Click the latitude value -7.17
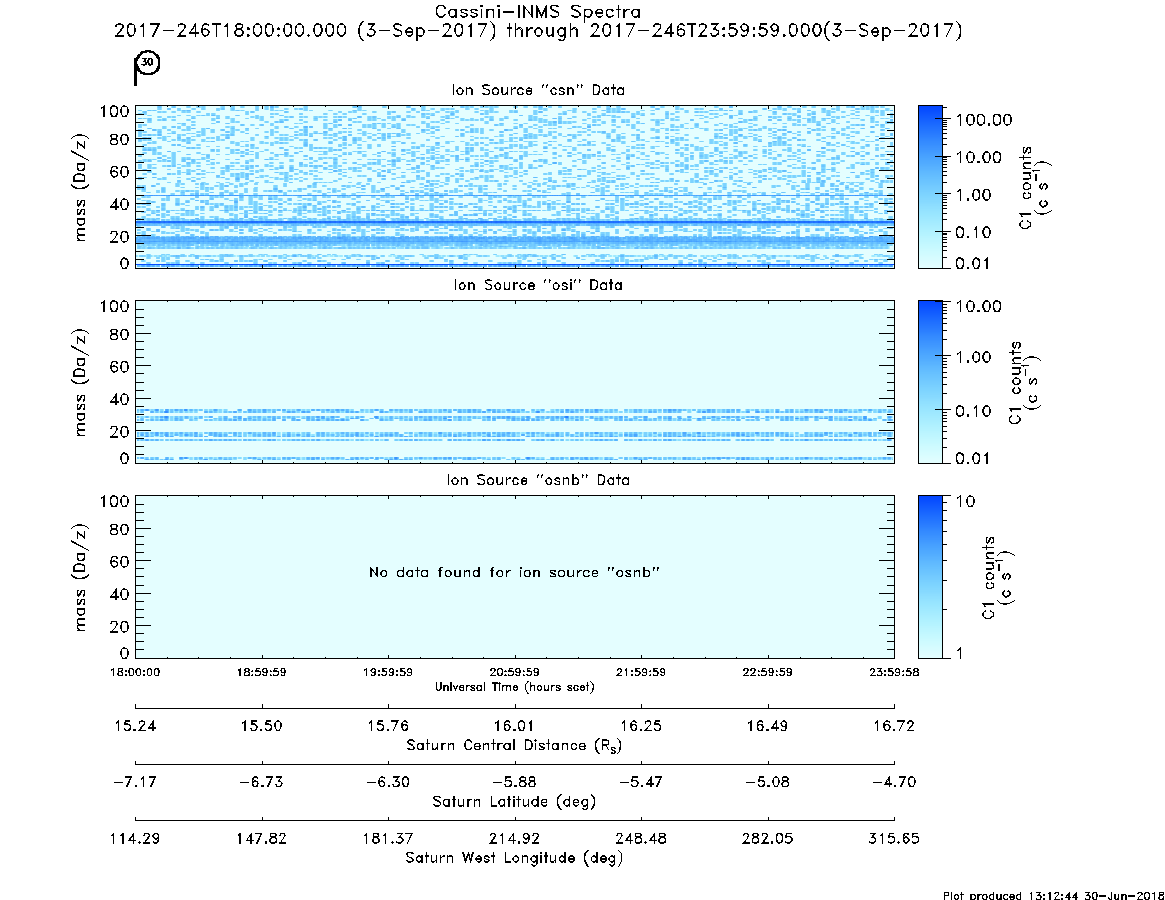The height and width of the screenshot is (900, 1165). (135, 782)
